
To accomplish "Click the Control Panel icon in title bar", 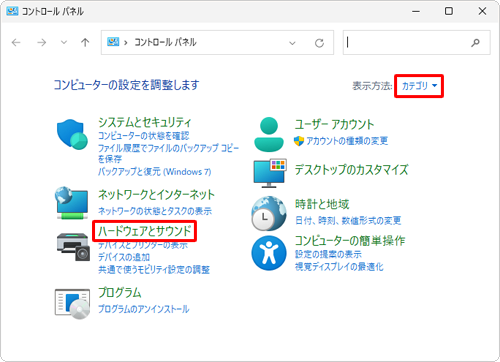I will pyautogui.click(x=12, y=11).
